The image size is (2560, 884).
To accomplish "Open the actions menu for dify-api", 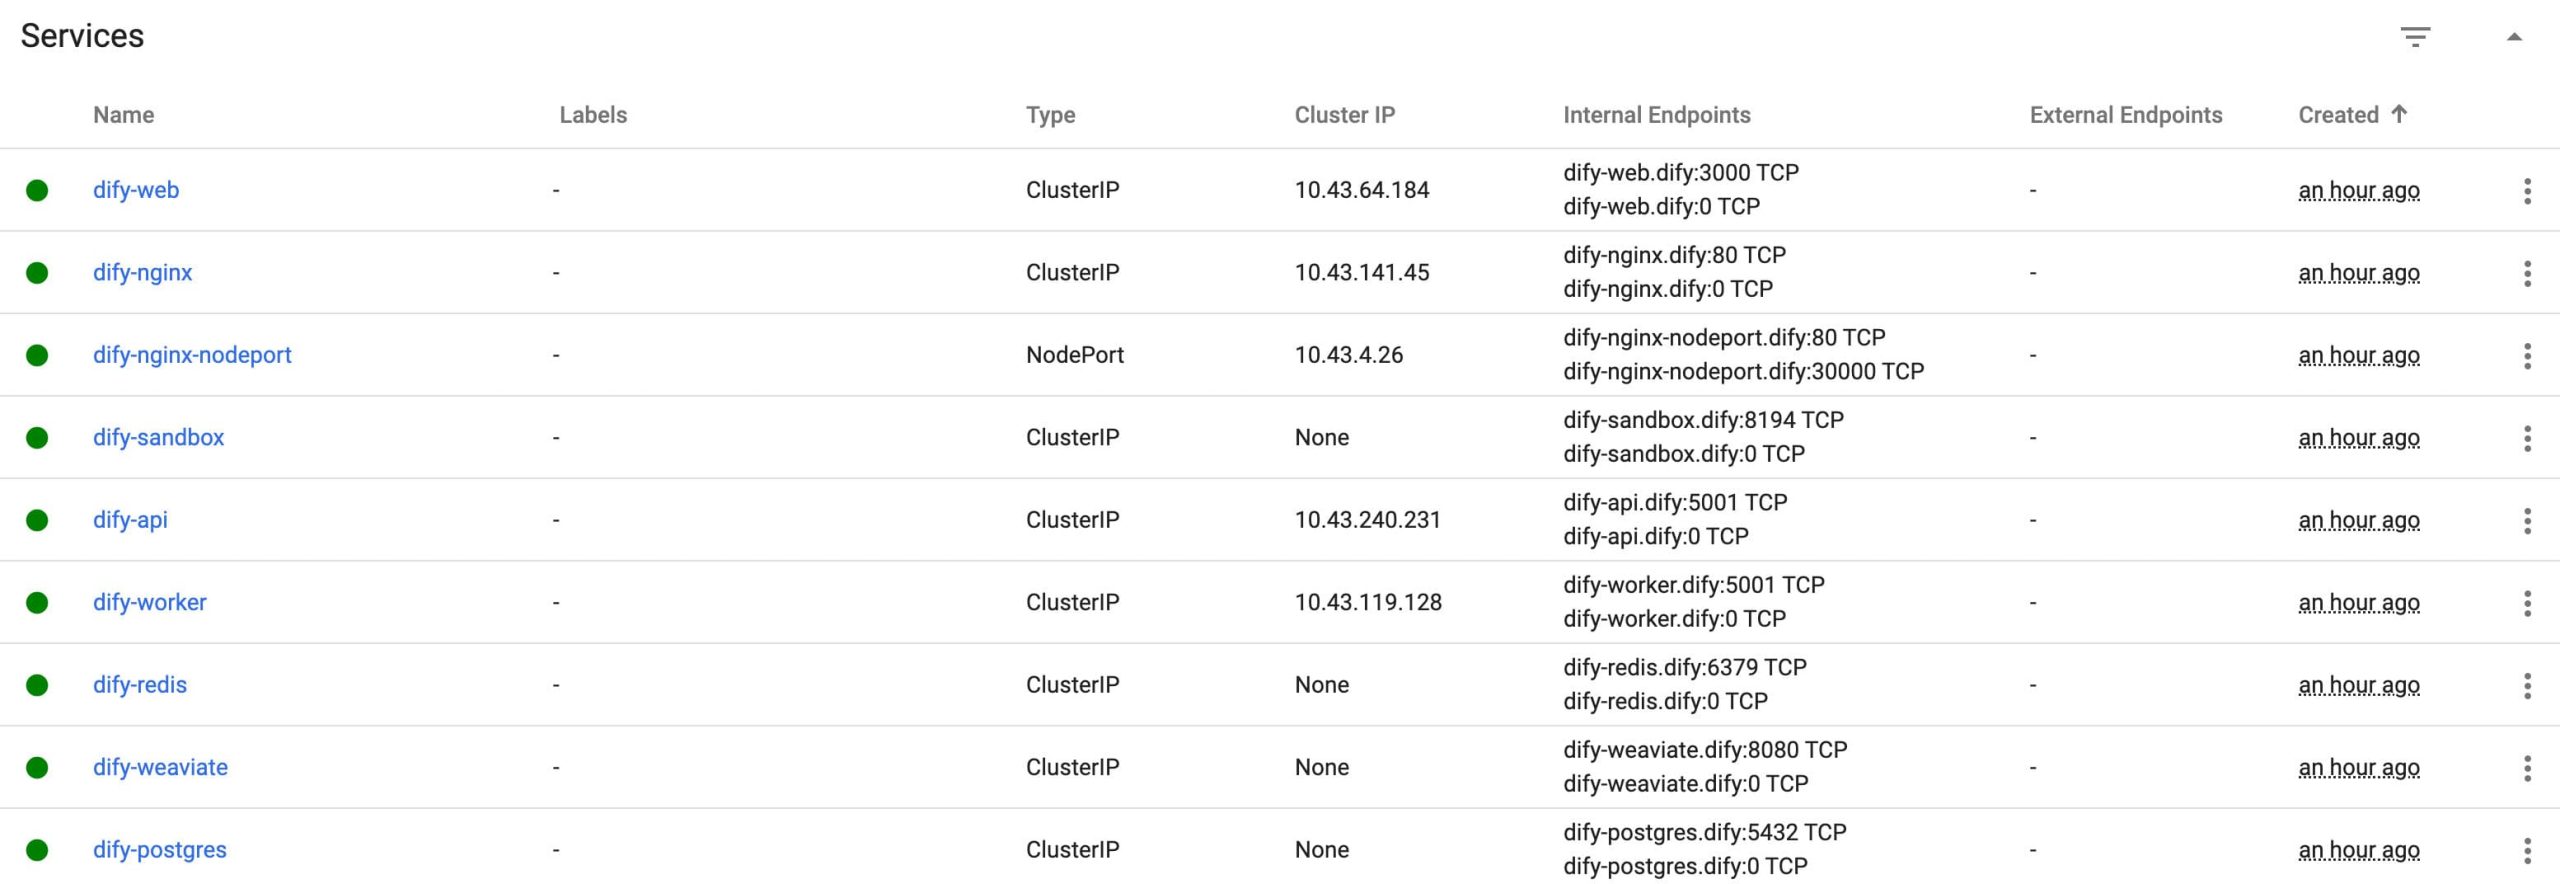I will pos(2527,520).
